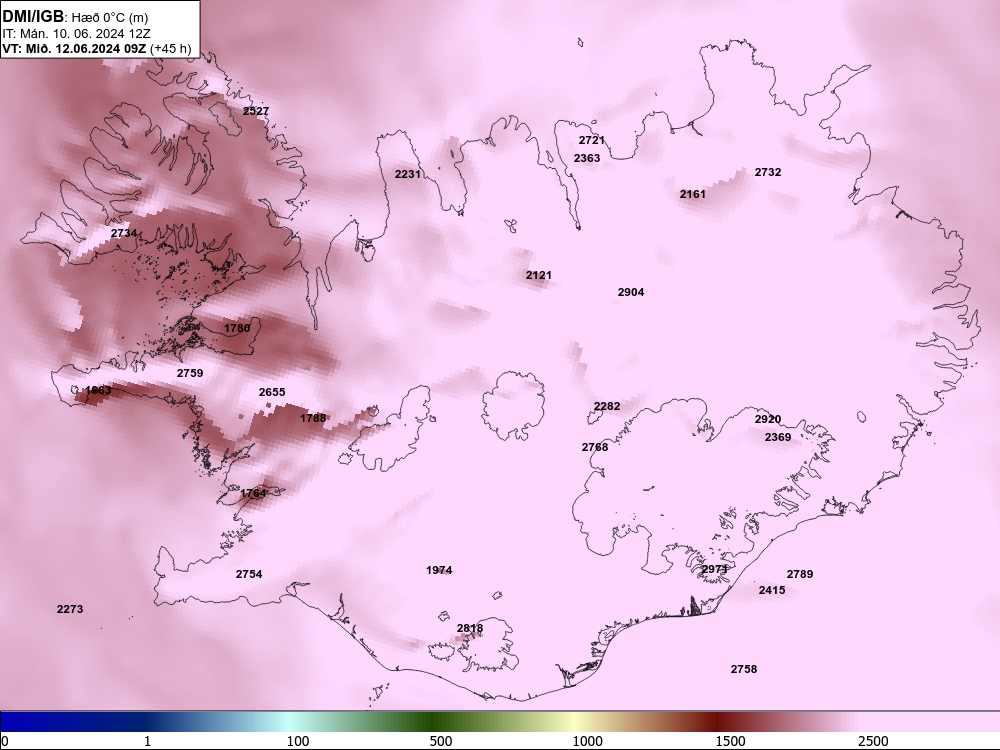This screenshot has width=1000, height=750.
Task: Click the 2527 value in the northwest
Action: click(x=256, y=111)
